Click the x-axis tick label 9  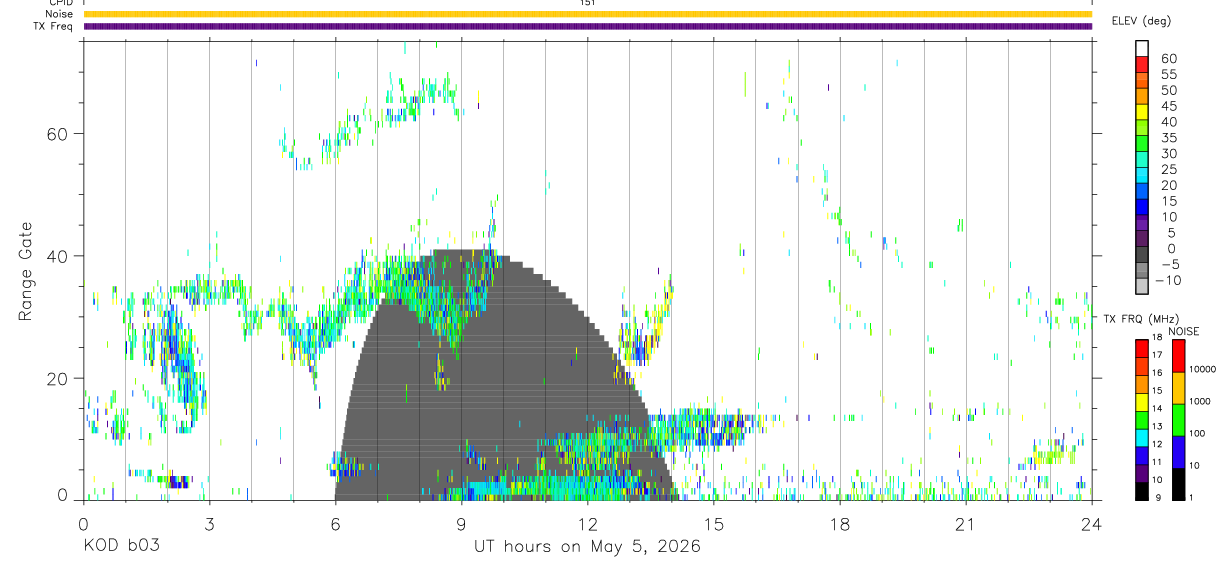461,523
